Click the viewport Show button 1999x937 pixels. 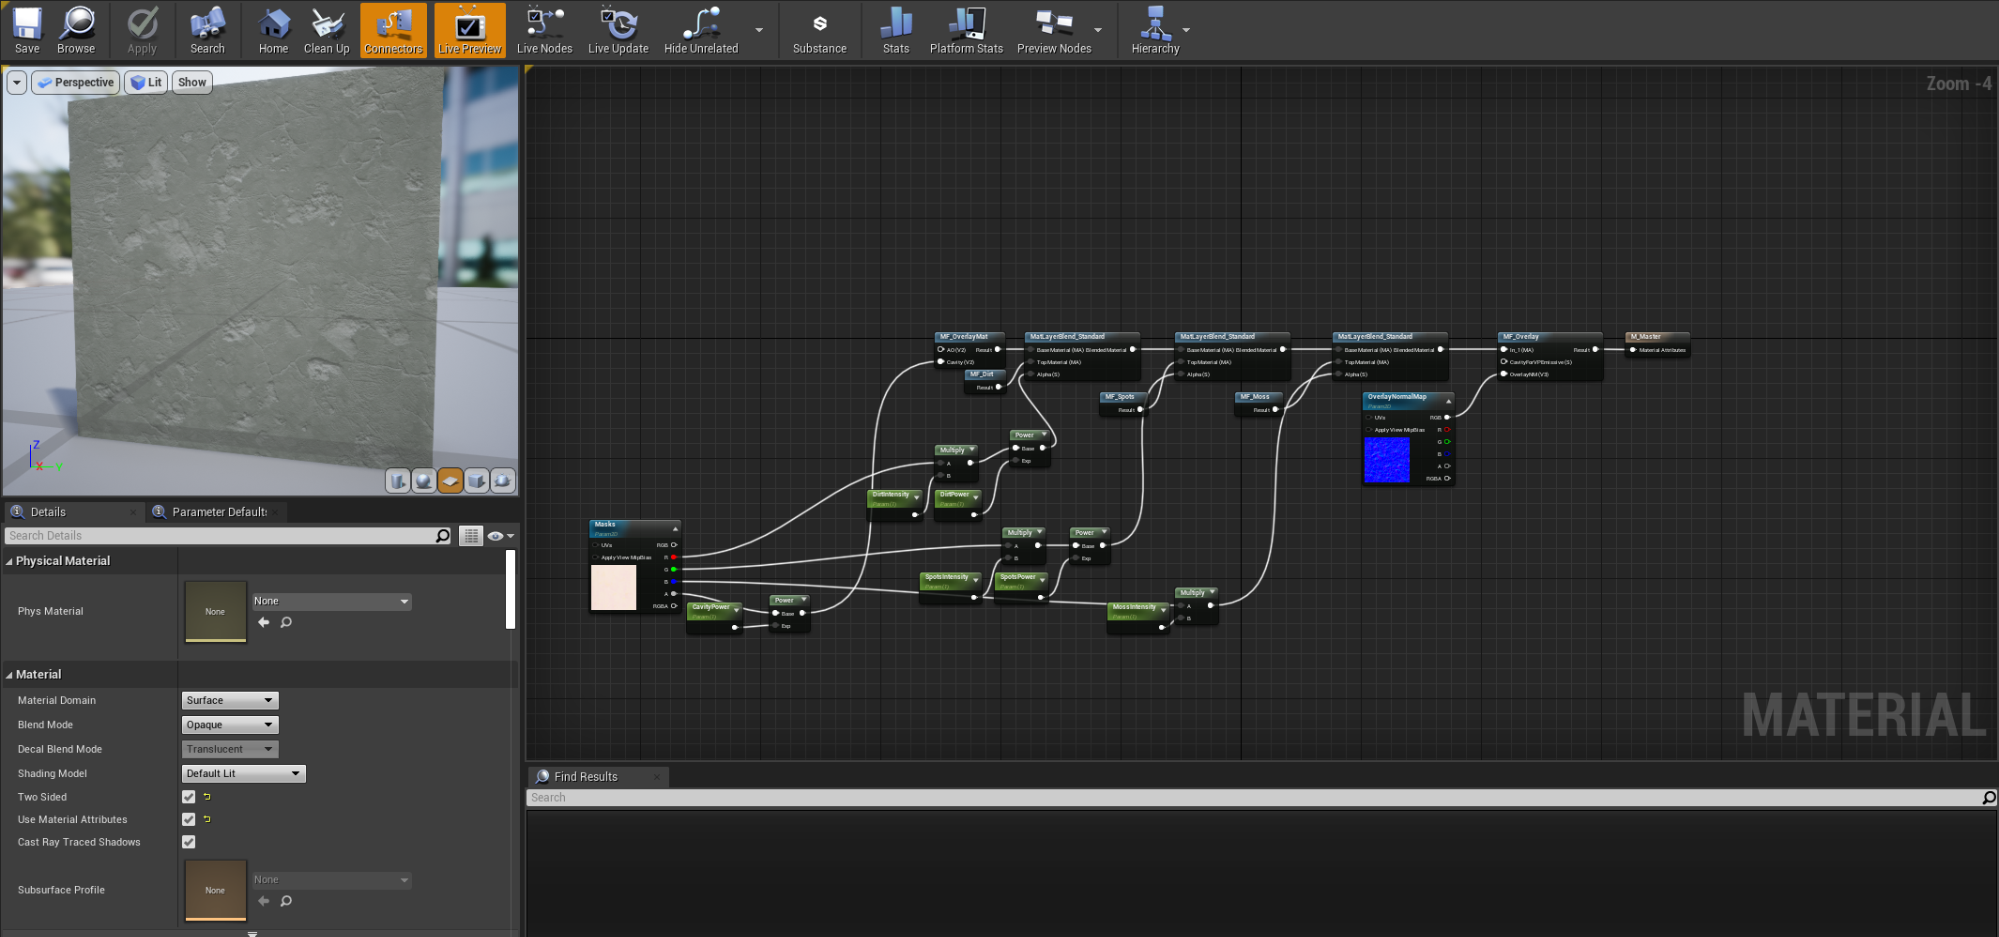coord(192,83)
